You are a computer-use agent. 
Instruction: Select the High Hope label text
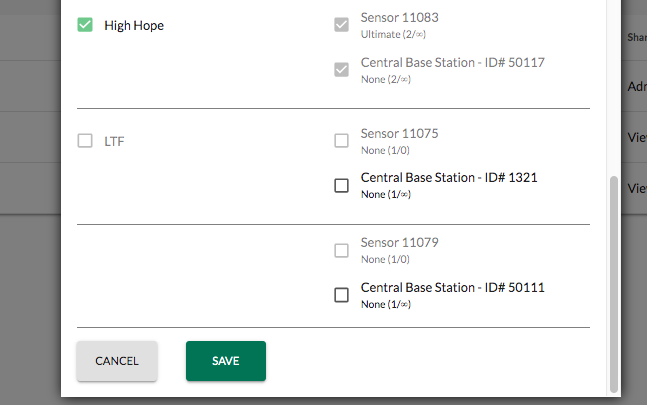(134, 26)
